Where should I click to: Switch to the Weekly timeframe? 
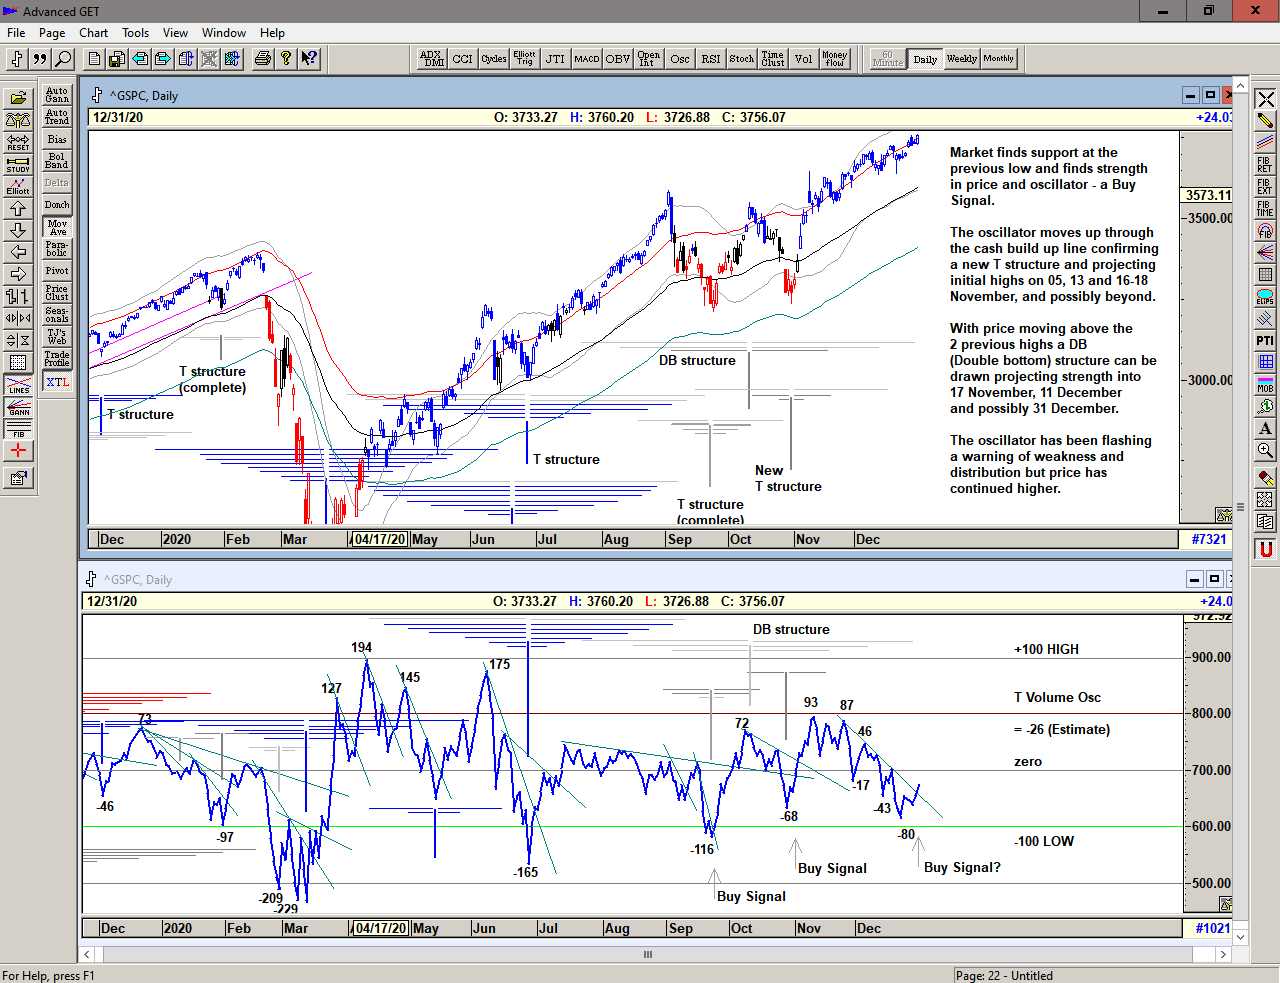click(x=961, y=59)
